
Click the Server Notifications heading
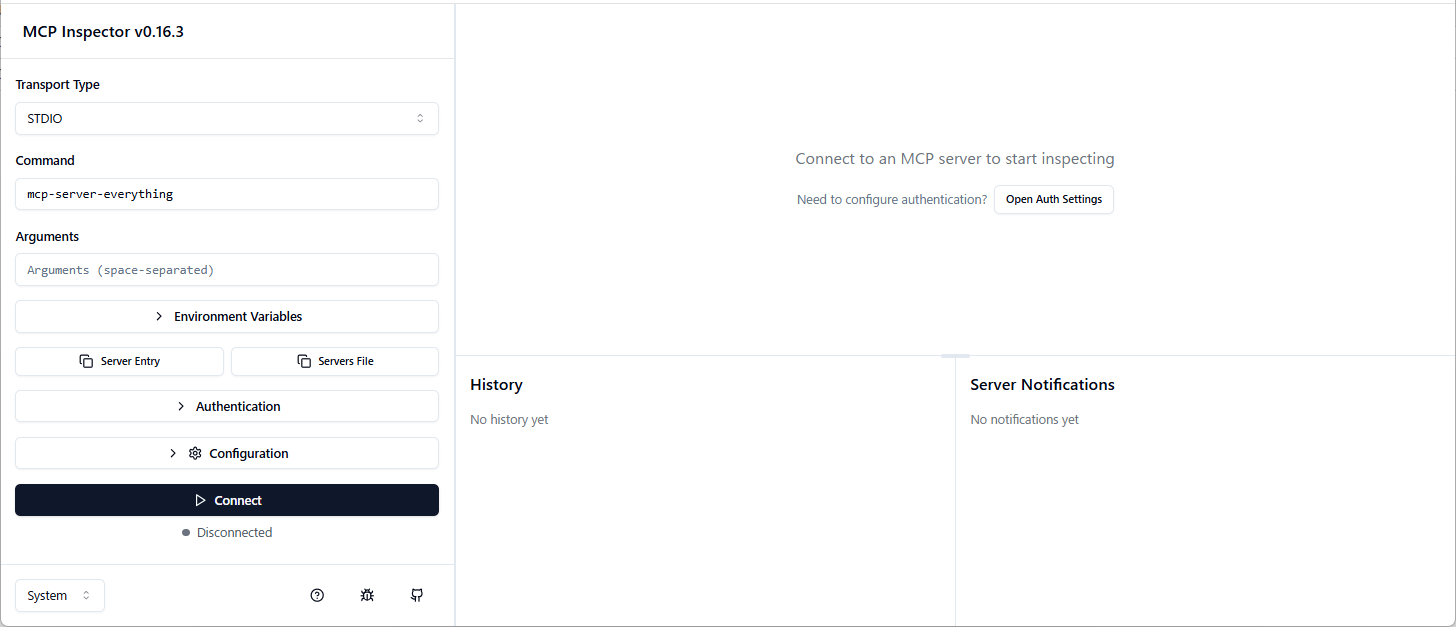pyautogui.click(x=1042, y=384)
